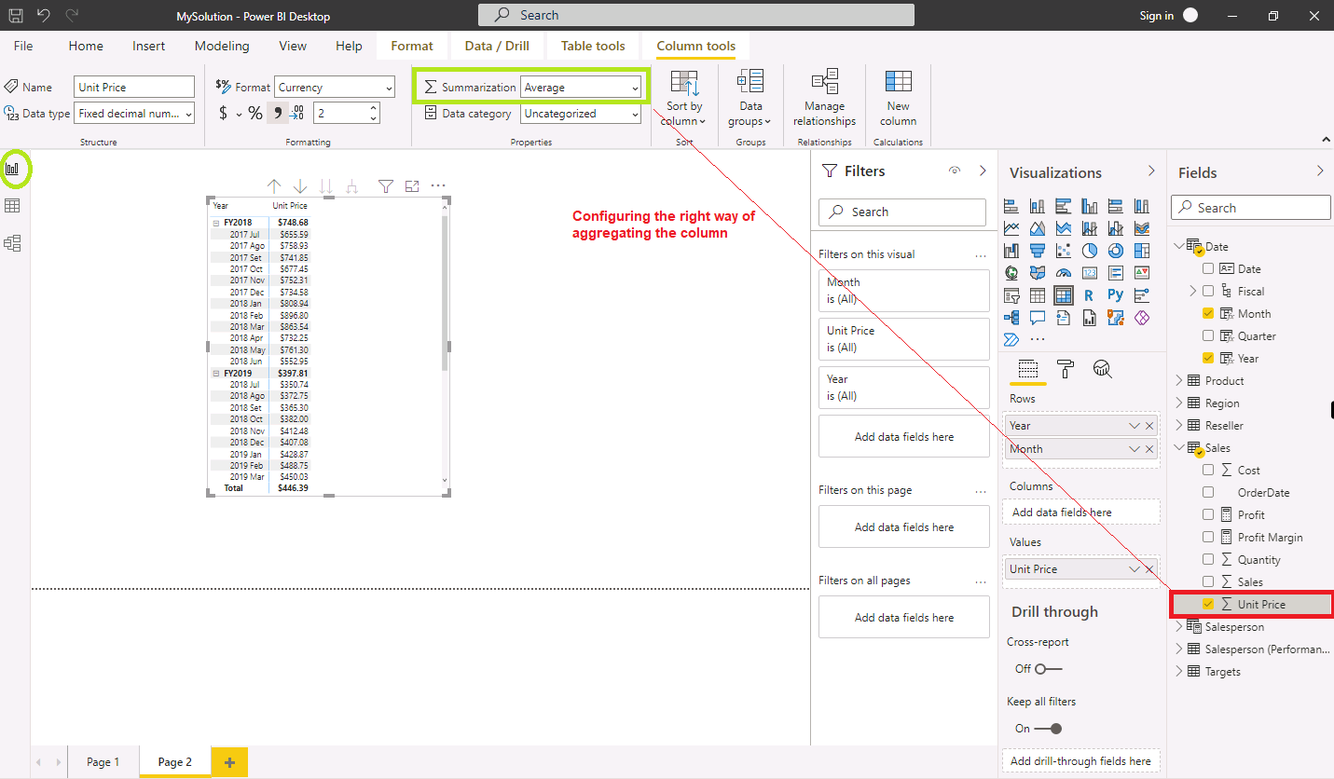Apply percentage format to the column

(x=255, y=114)
